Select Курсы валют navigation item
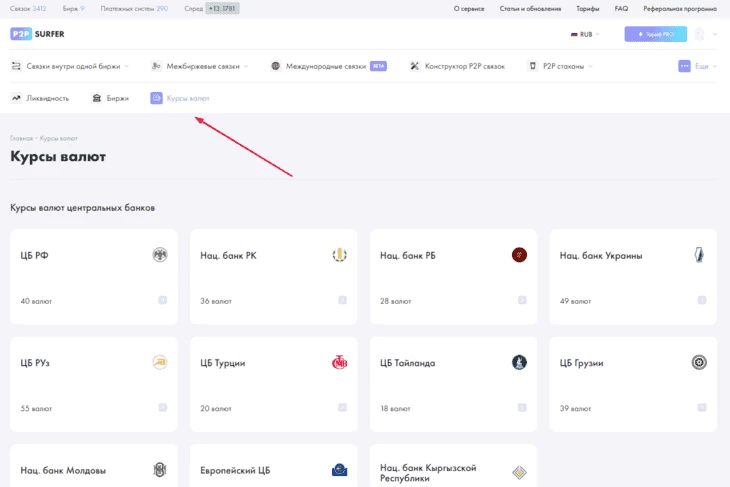Image resolution: width=730 pixels, height=487 pixels. coord(188,98)
